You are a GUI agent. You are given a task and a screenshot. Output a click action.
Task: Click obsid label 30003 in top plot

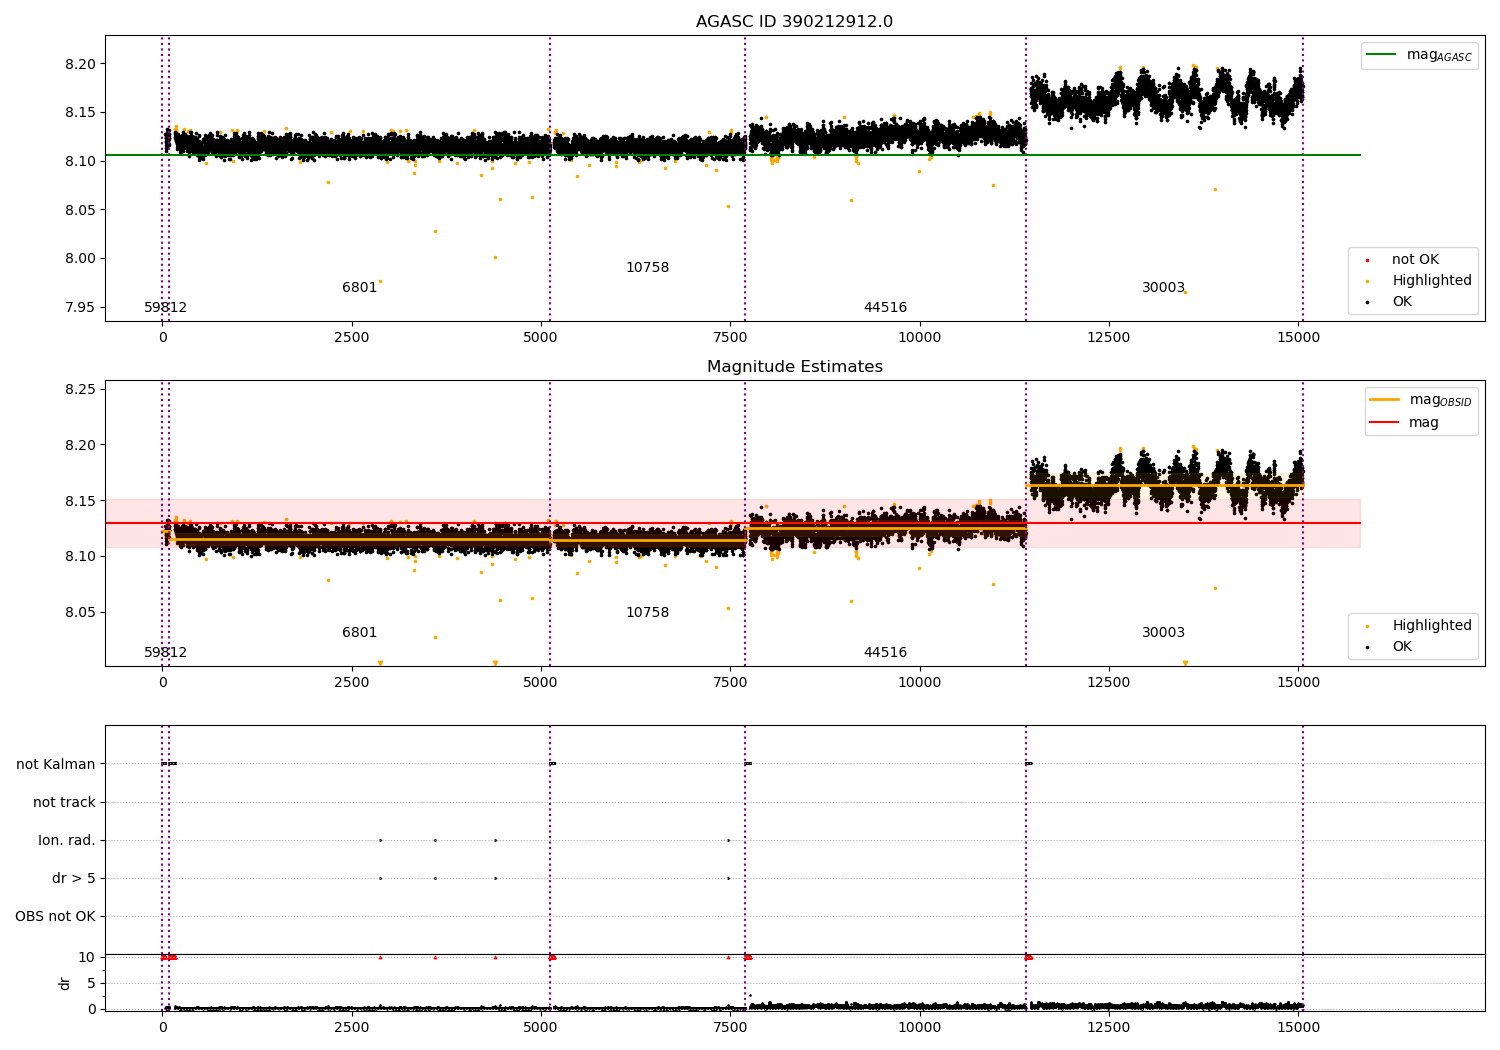(x=1163, y=288)
